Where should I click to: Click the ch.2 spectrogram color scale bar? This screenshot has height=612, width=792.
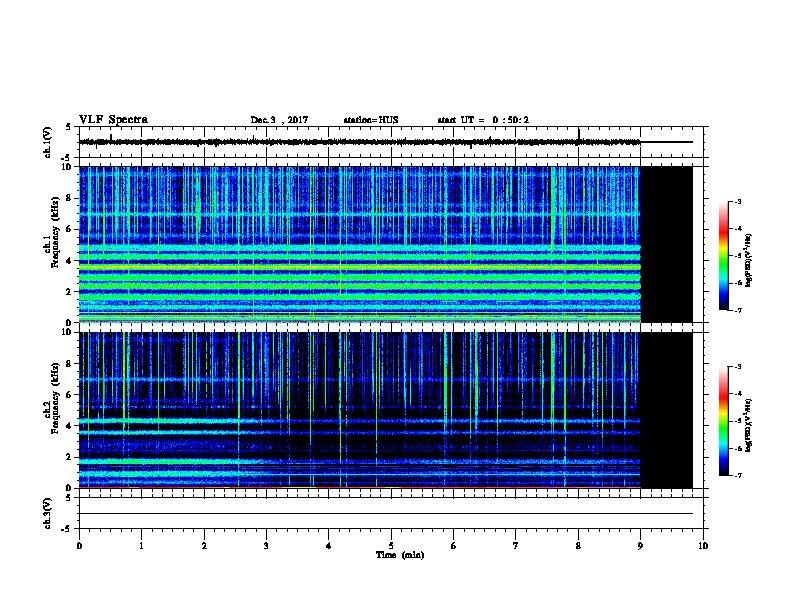723,421
